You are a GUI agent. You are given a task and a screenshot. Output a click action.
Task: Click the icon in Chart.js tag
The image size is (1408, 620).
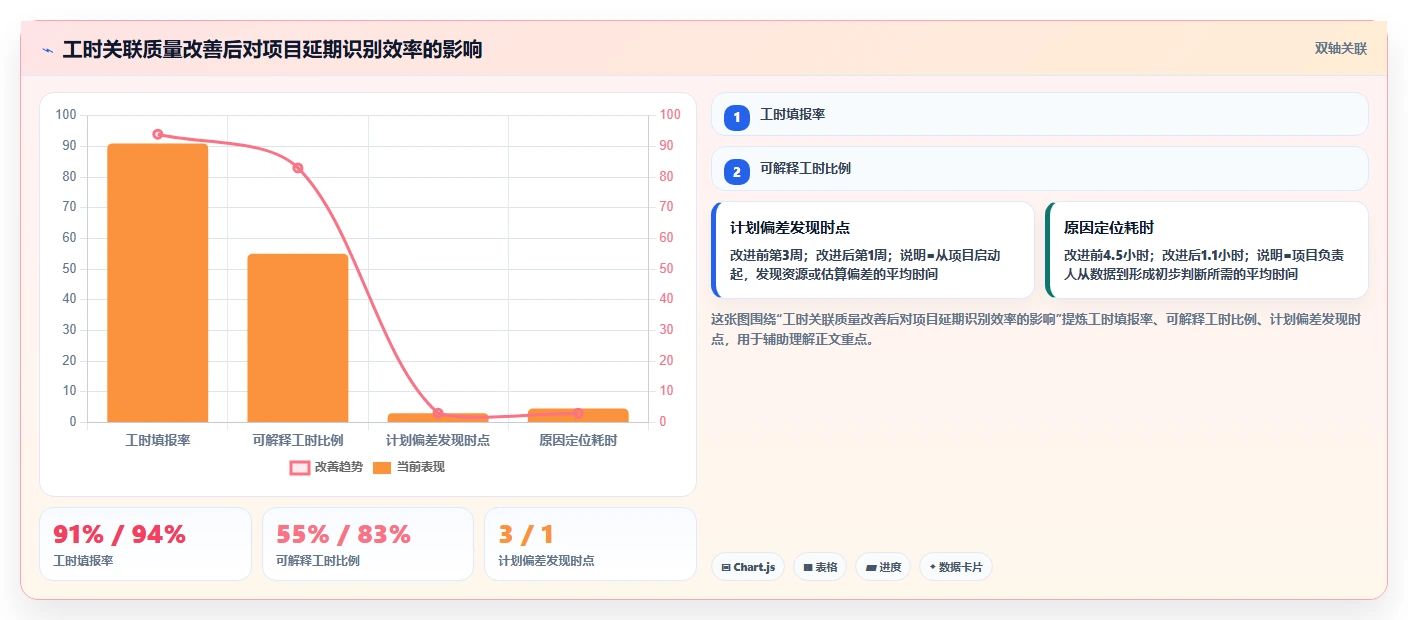[x=726, y=567]
